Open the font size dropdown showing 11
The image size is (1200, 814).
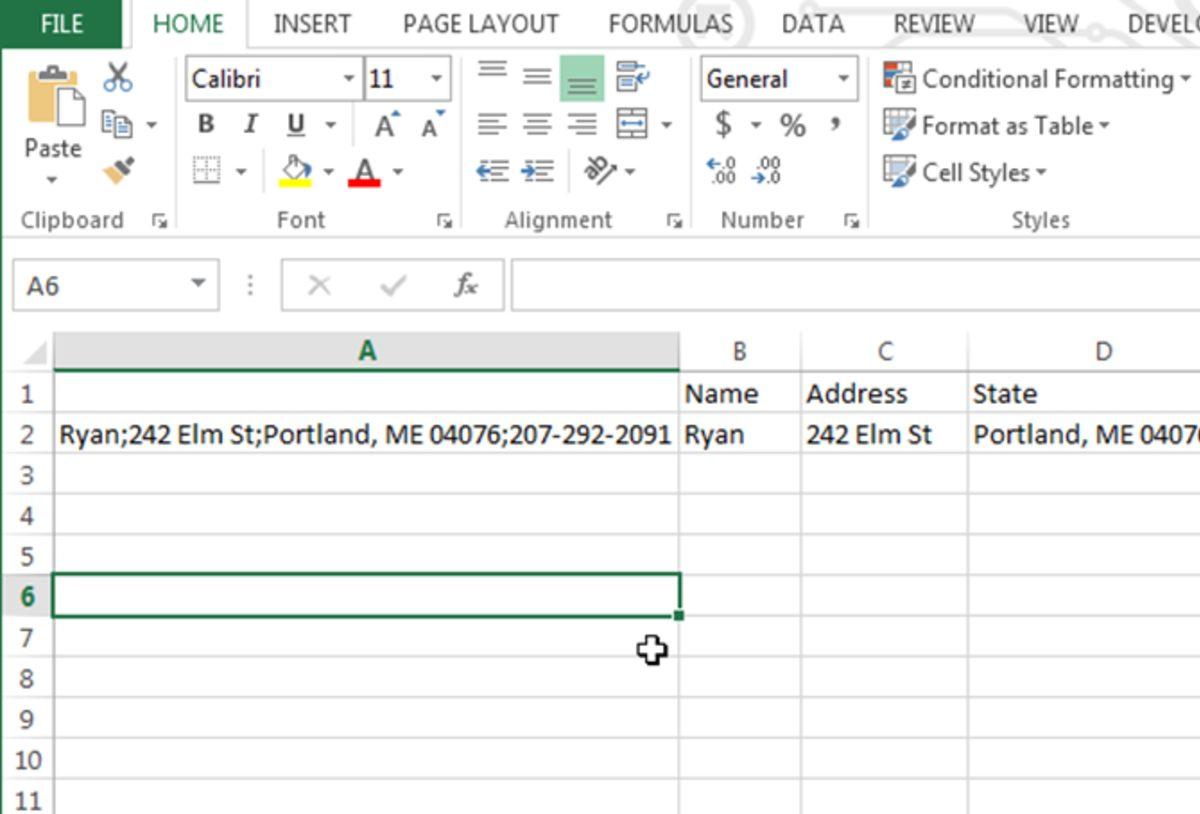coord(436,78)
